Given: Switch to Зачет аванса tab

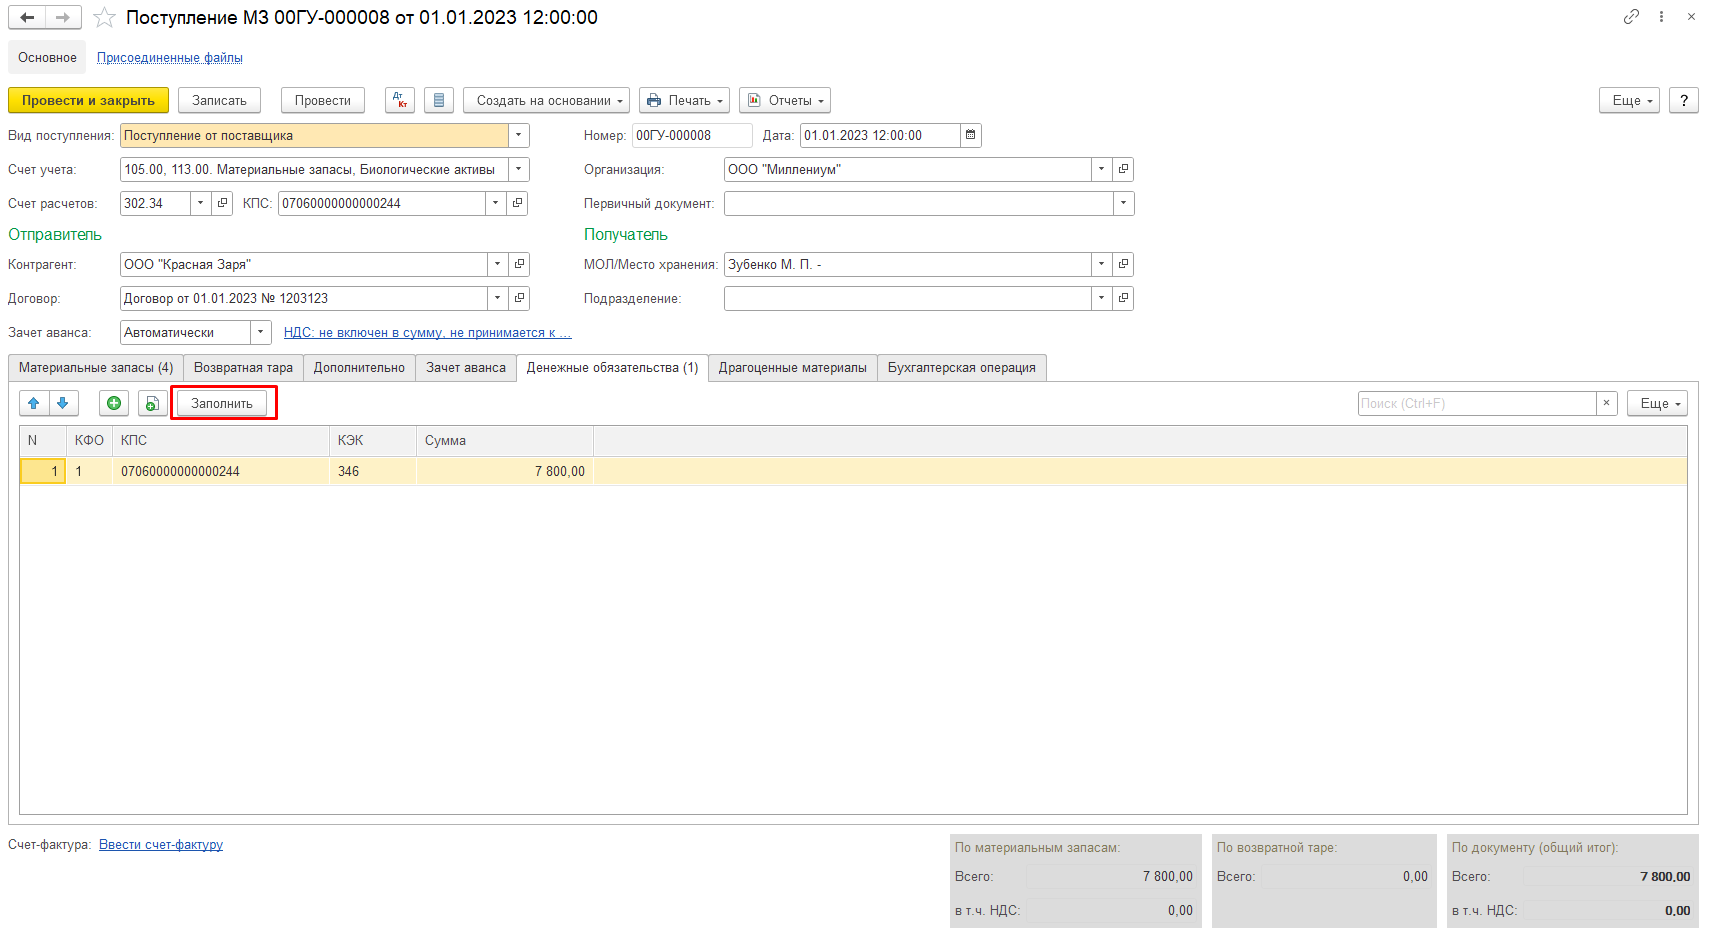Looking at the screenshot, I should point(466,367).
